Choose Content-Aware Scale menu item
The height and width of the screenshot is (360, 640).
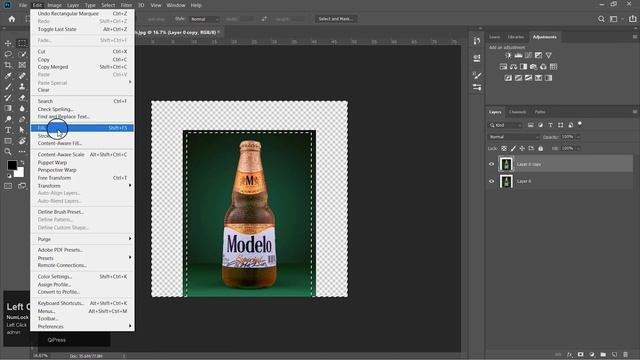click(82, 155)
